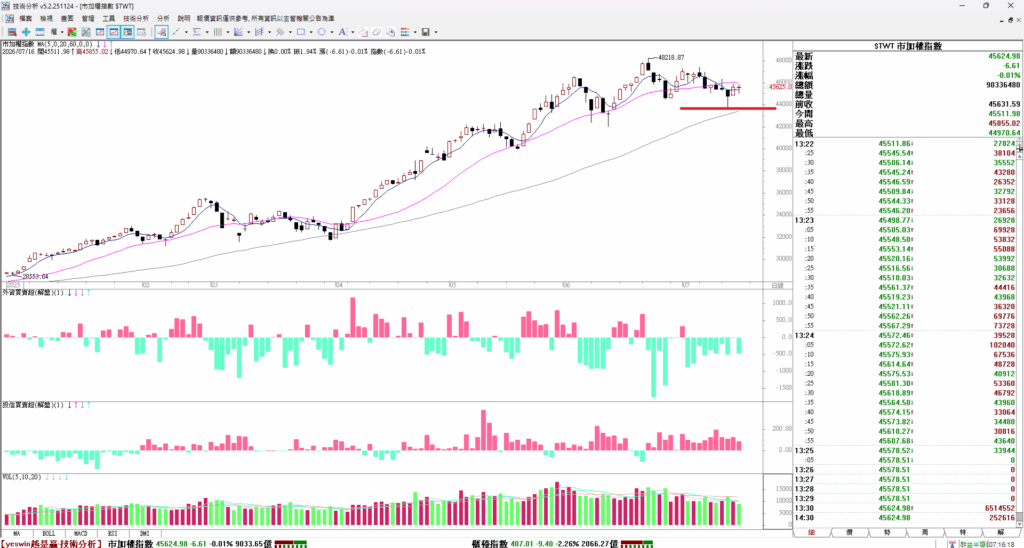Click the chart window icon with pointer cursor
Viewport: 1024px width, 548px height.
(x=142, y=31)
